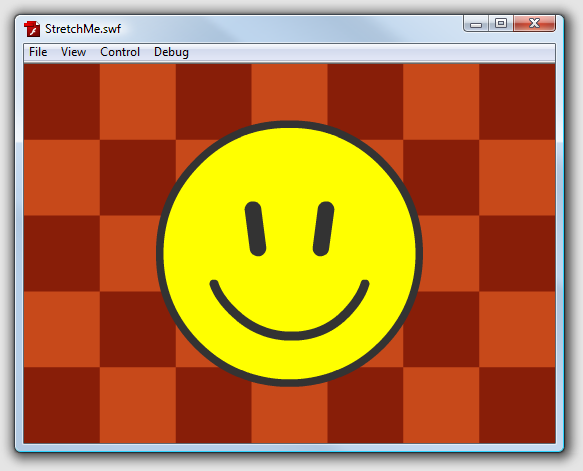Maximize the StretchMe.swf window
The width and height of the screenshot is (583, 471).
click(x=501, y=24)
